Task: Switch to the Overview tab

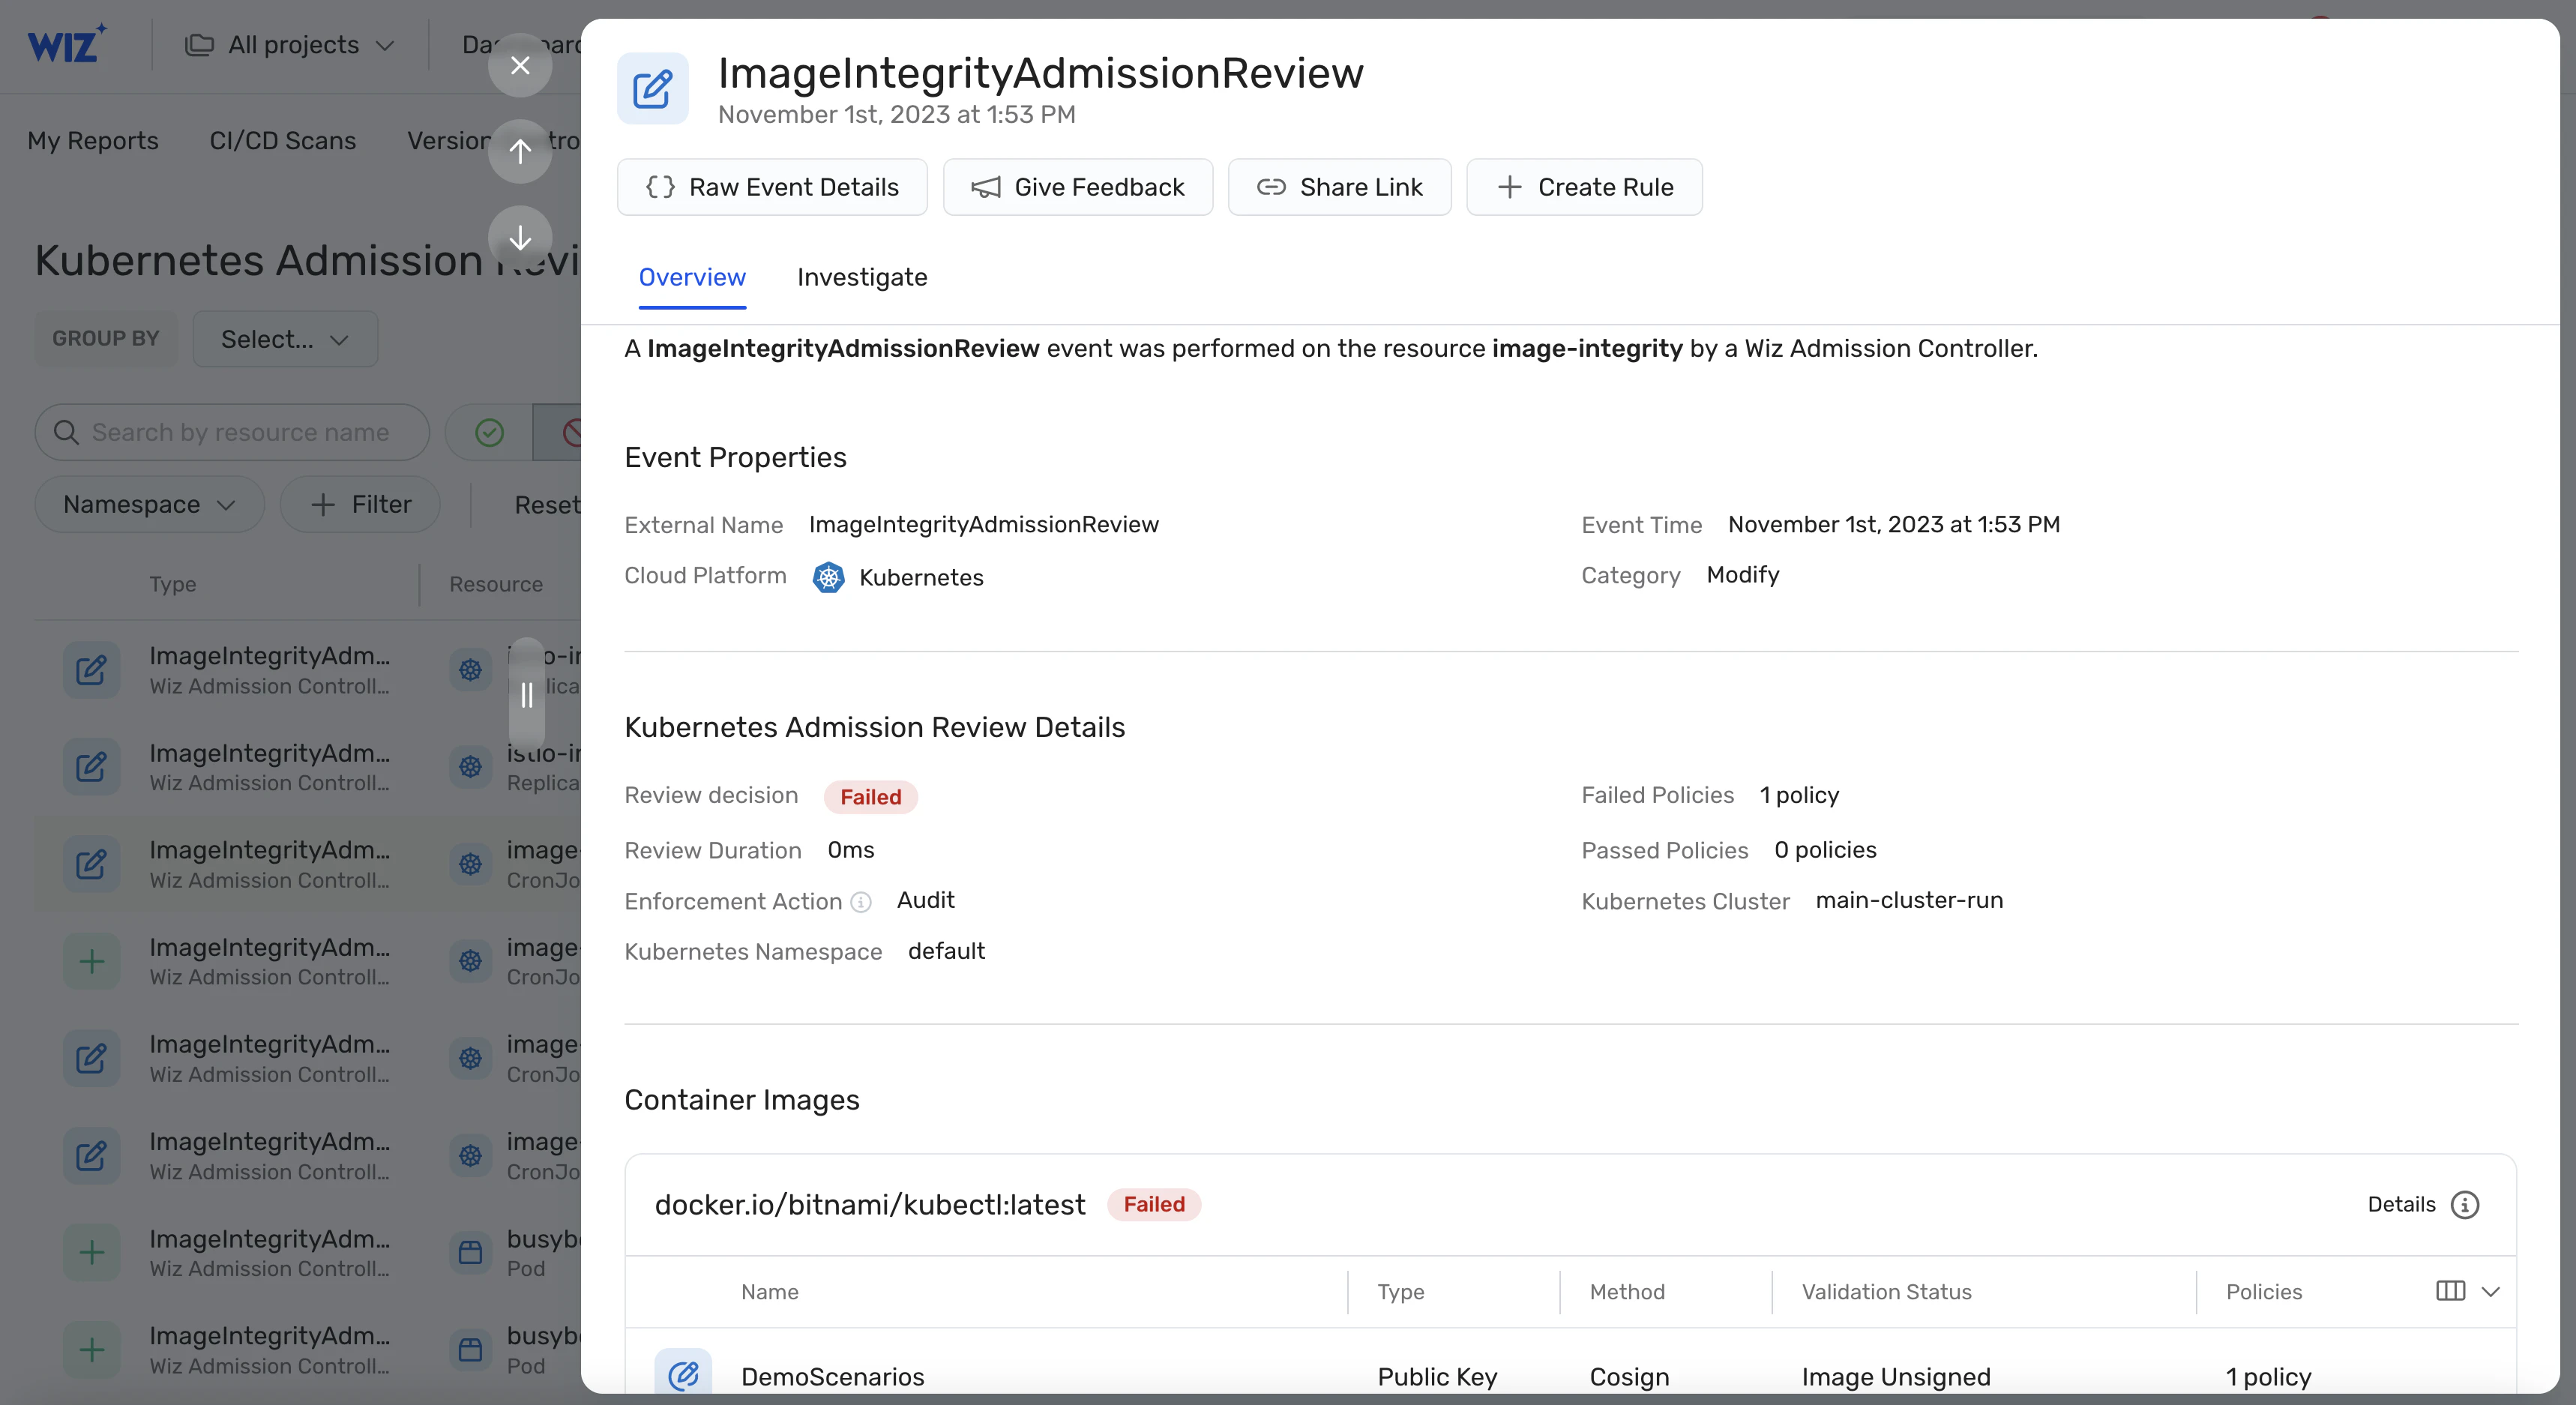Action: [692, 277]
